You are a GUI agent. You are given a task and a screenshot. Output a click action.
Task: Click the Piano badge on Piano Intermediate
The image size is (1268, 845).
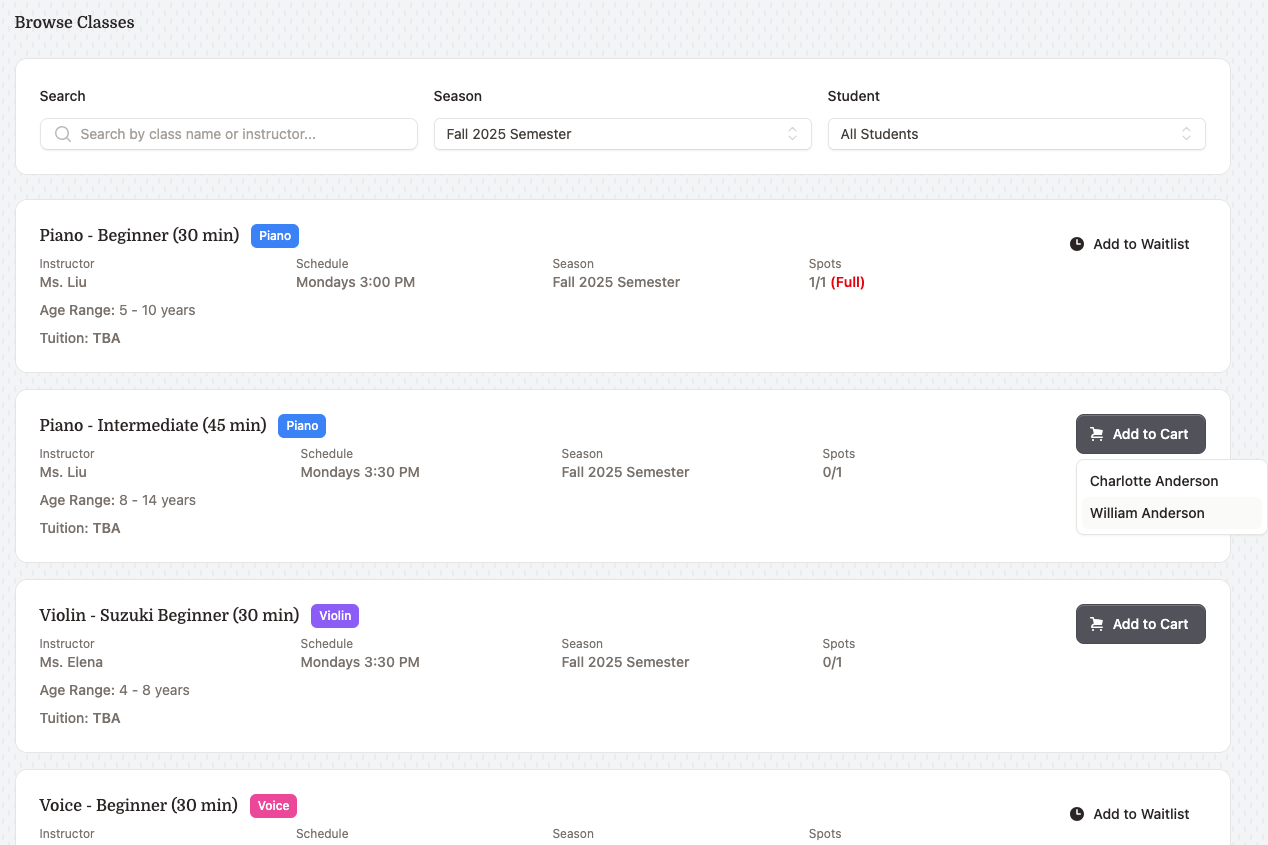point(302,426)
